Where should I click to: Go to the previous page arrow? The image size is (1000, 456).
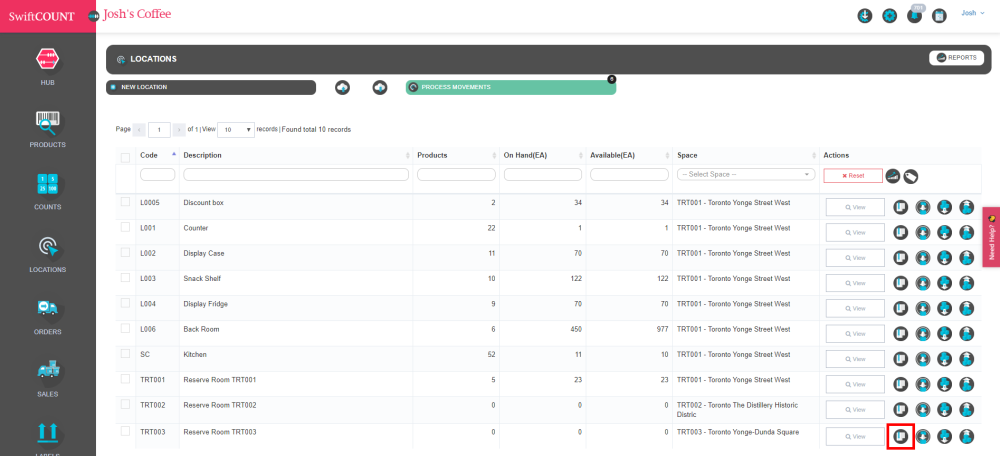(x=140, y=129)
